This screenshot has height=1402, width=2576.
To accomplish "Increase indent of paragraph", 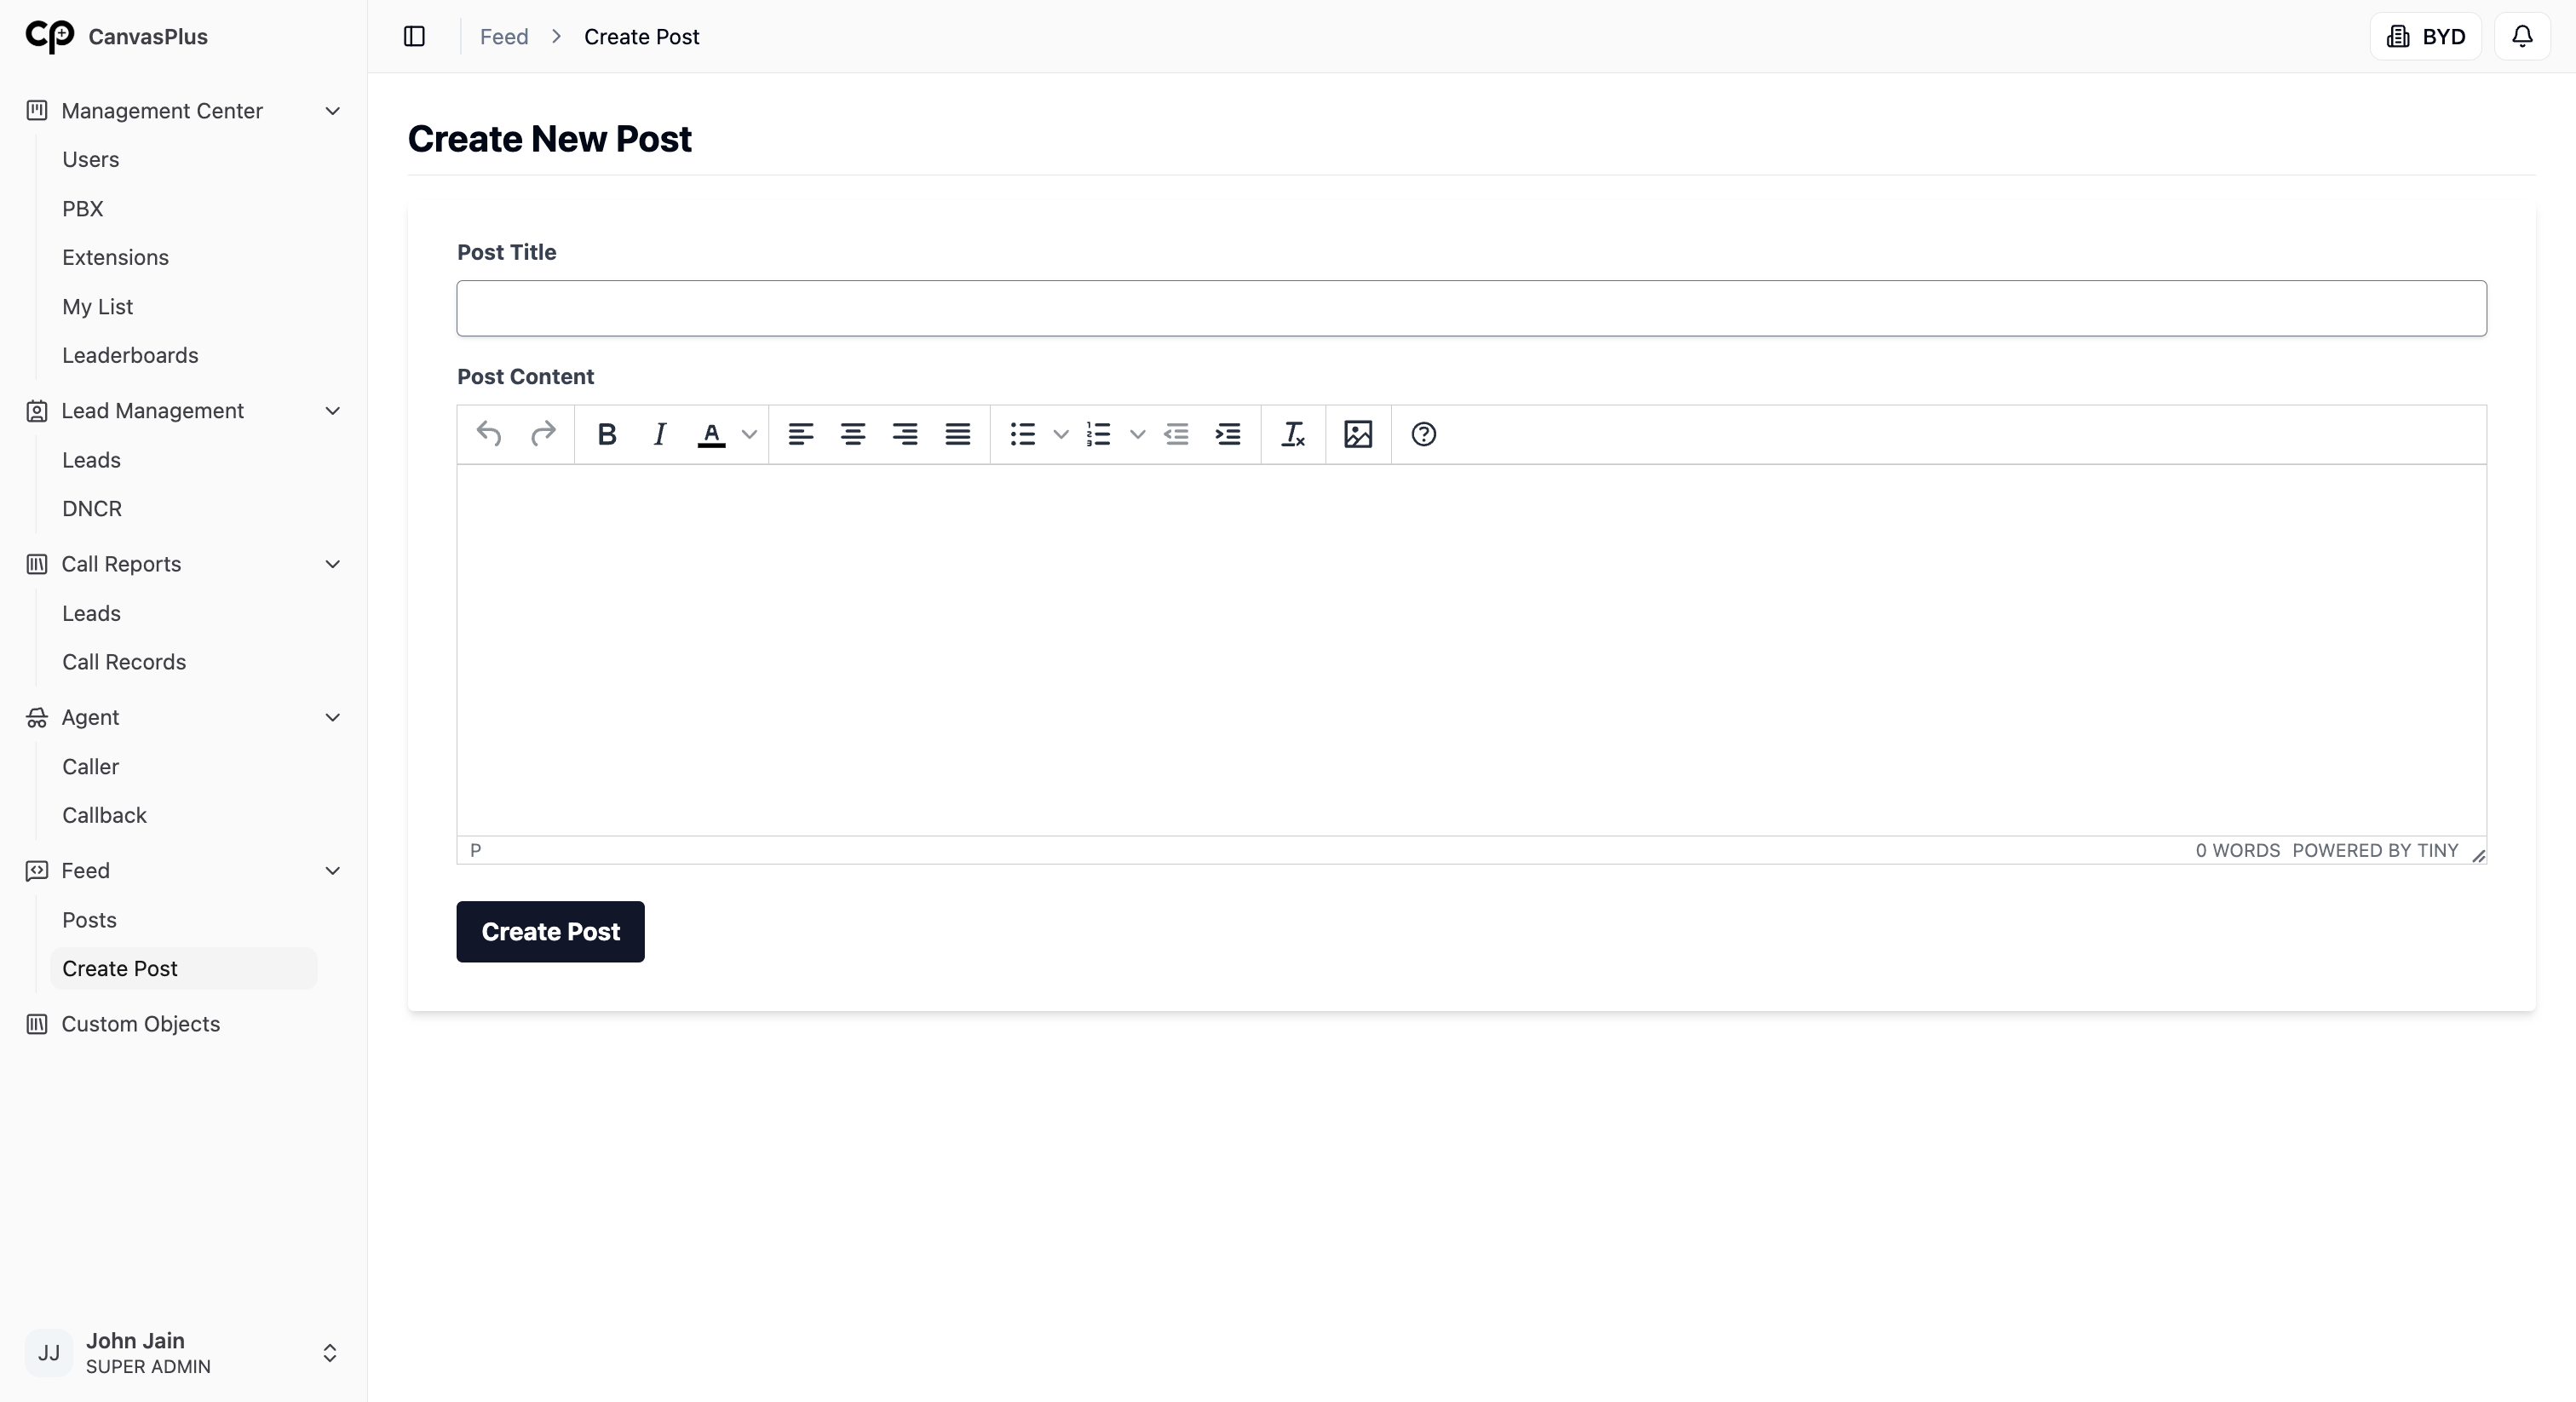I will [x=1228, y=434].
